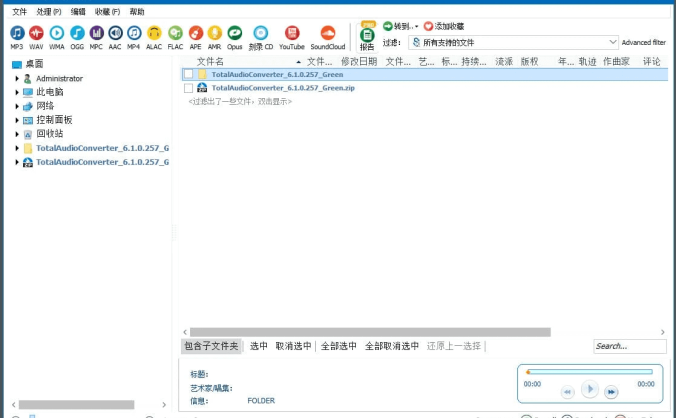Choose WMA output format icon
Viewport: 676px width, 418px height.
click(56, 33)
